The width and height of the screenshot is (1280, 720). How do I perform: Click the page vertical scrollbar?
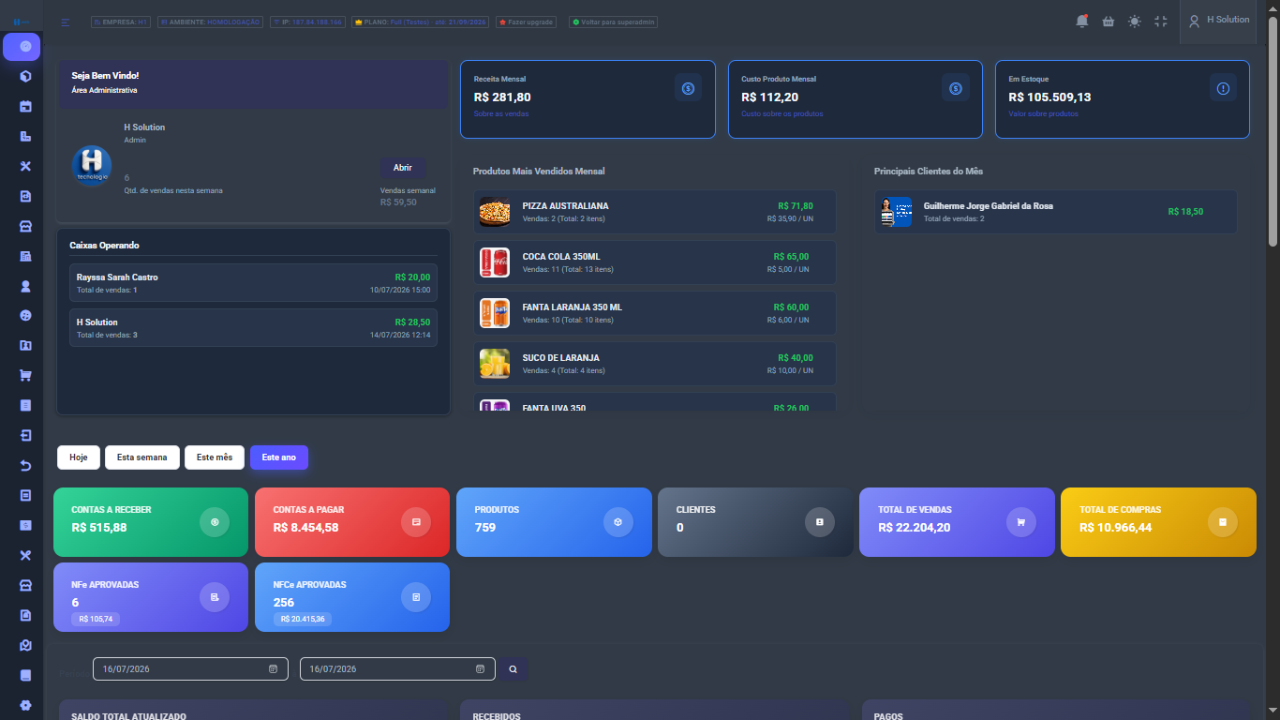coord(1273,130)
